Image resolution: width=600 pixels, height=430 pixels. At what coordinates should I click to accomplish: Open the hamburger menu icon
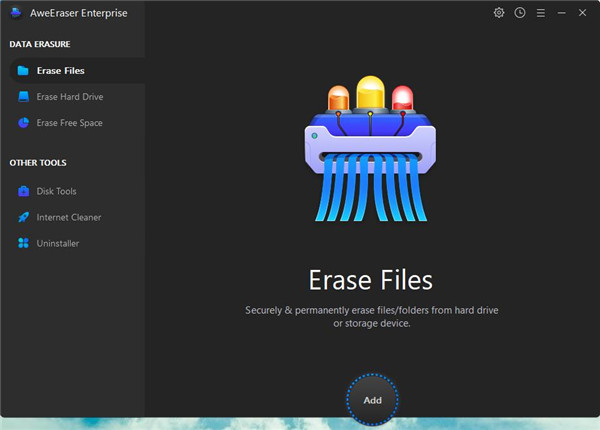pos(541,13)
